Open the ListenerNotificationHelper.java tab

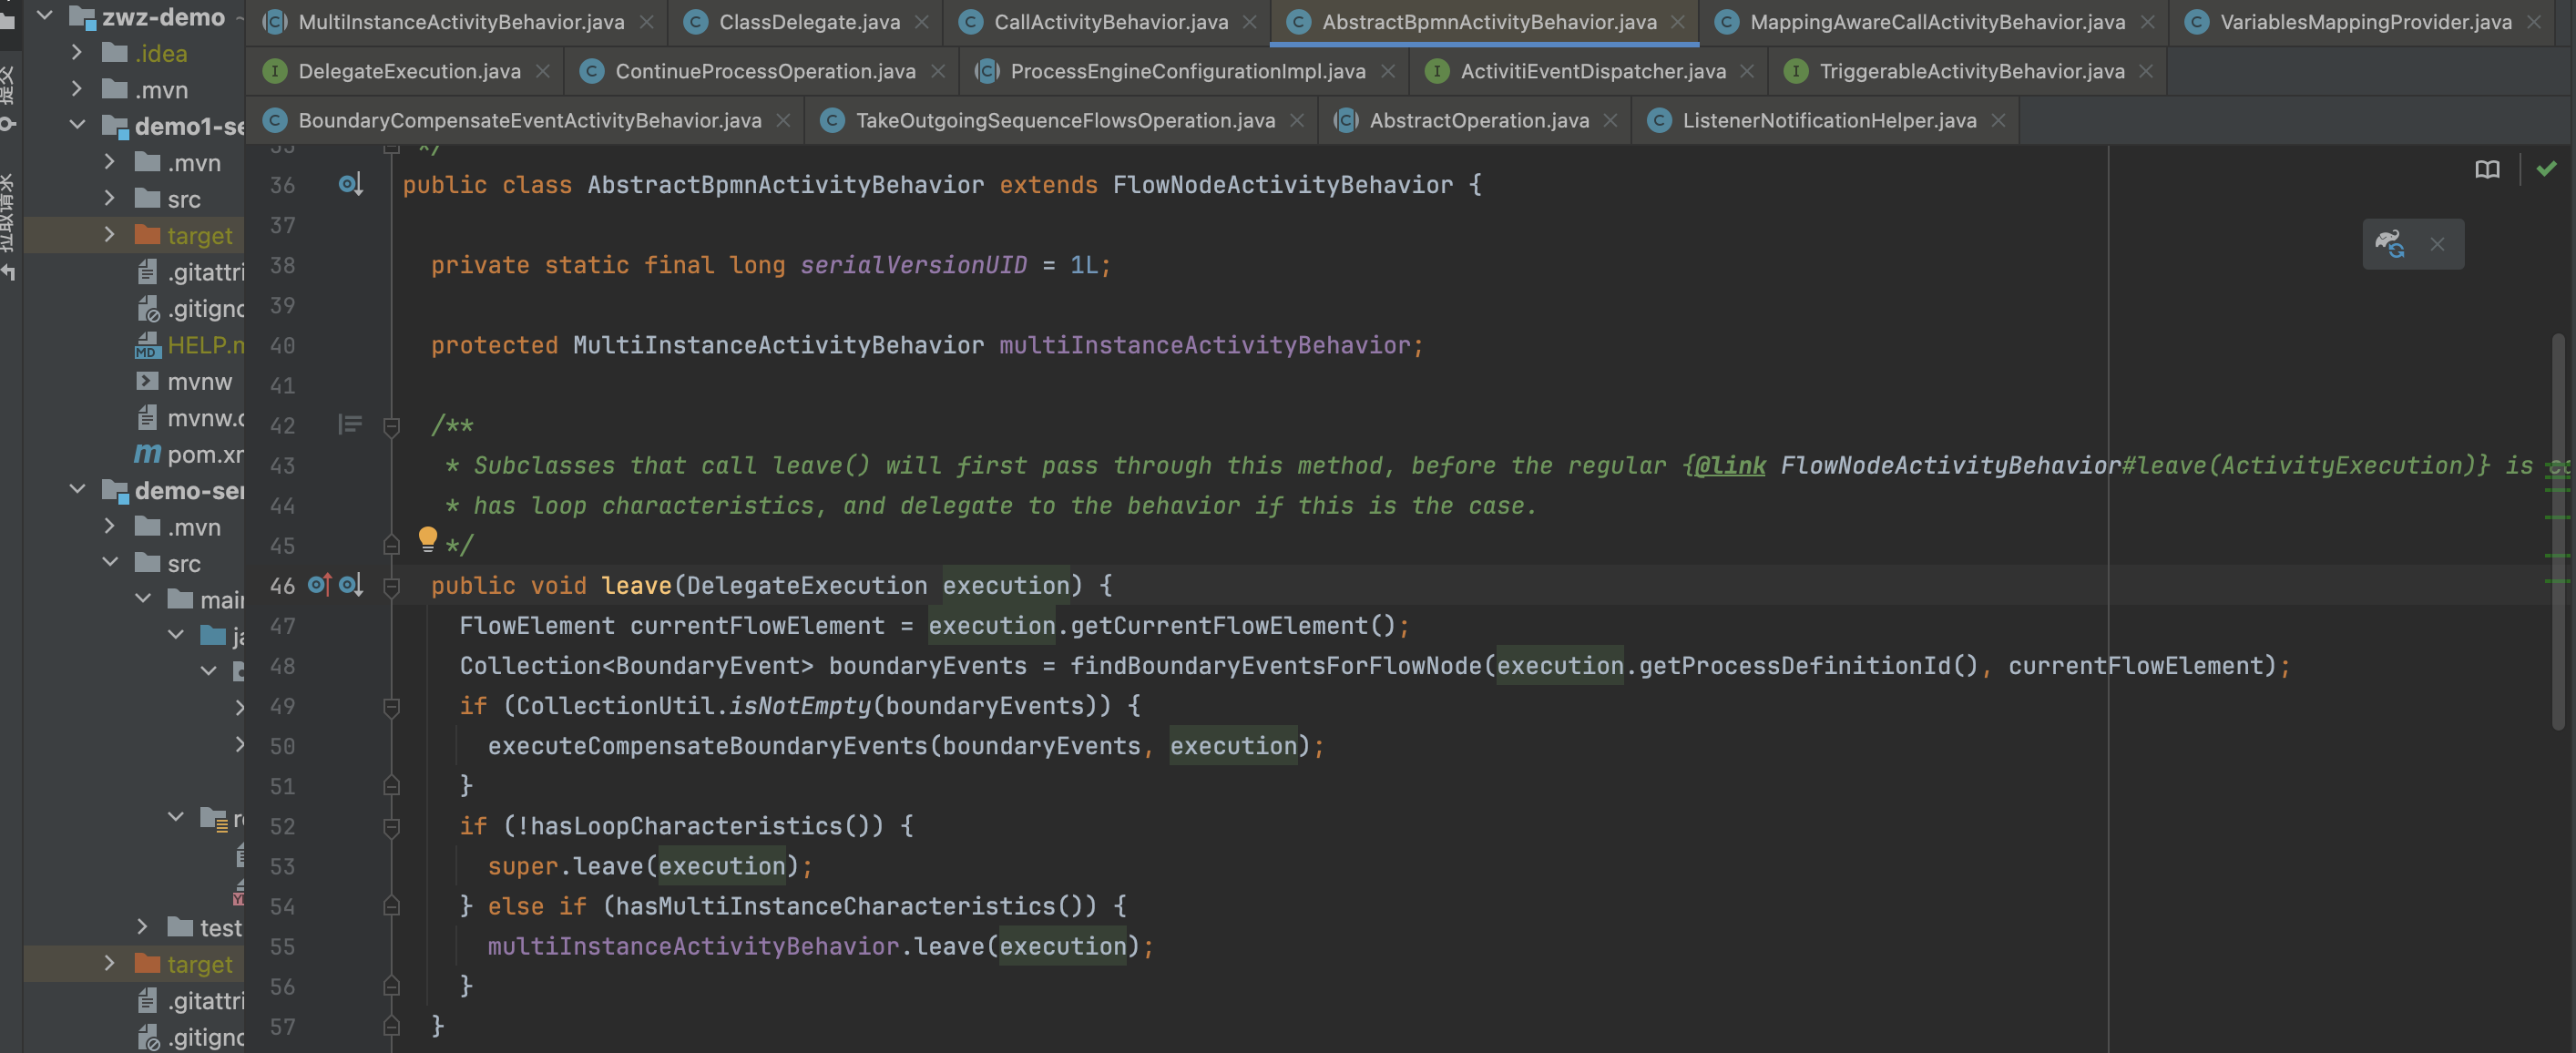click(x=1828, y=121)
